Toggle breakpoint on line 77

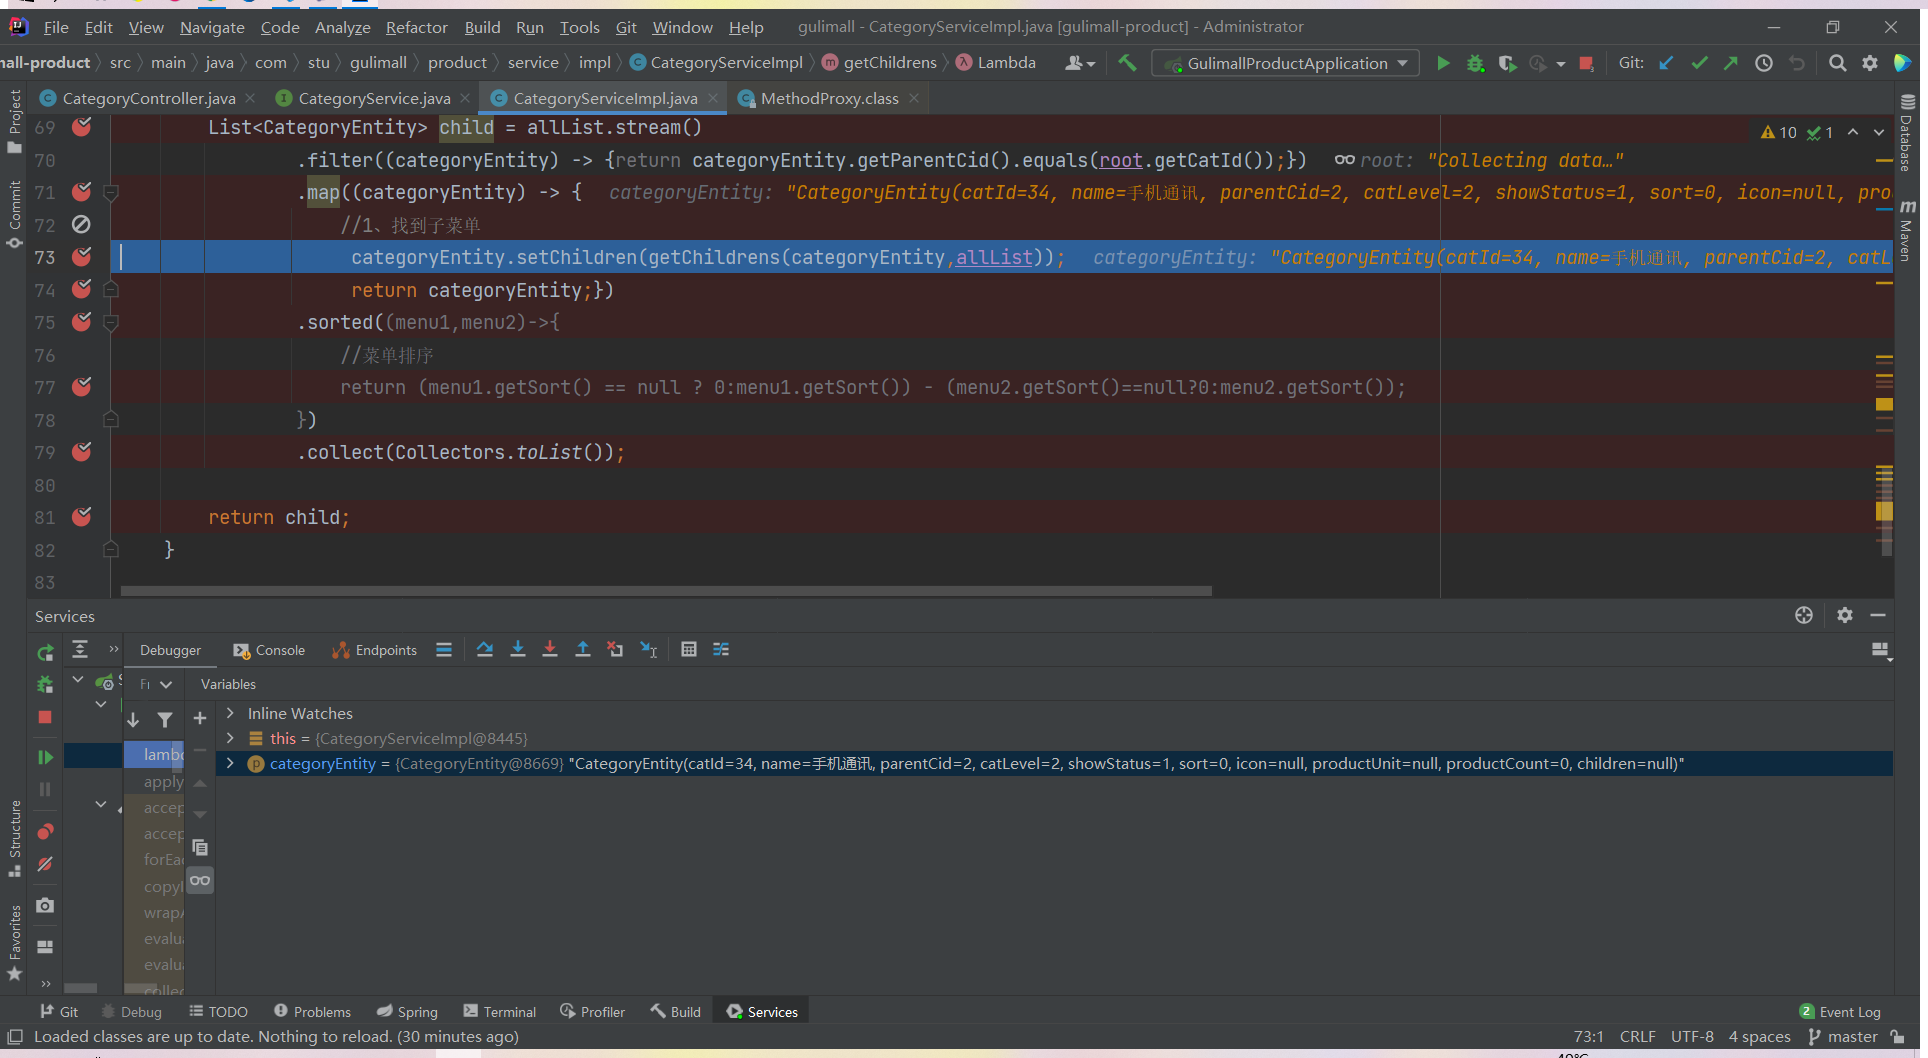click(x=82, y=387)
